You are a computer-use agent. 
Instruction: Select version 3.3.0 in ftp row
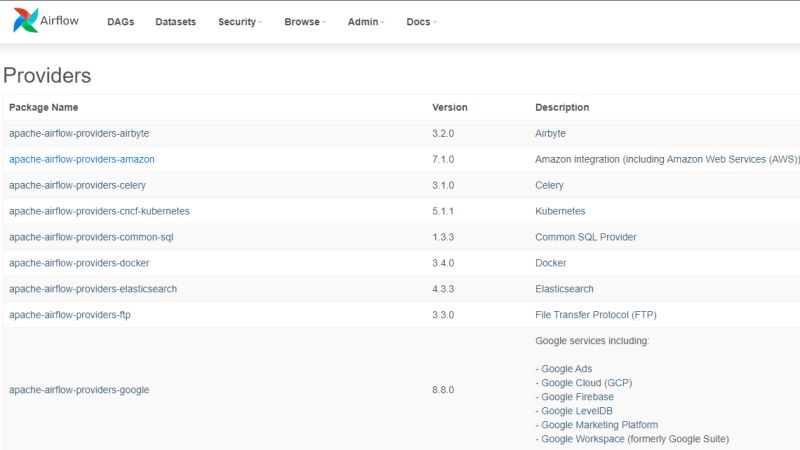pyautogui.click(x=443, y=315)
